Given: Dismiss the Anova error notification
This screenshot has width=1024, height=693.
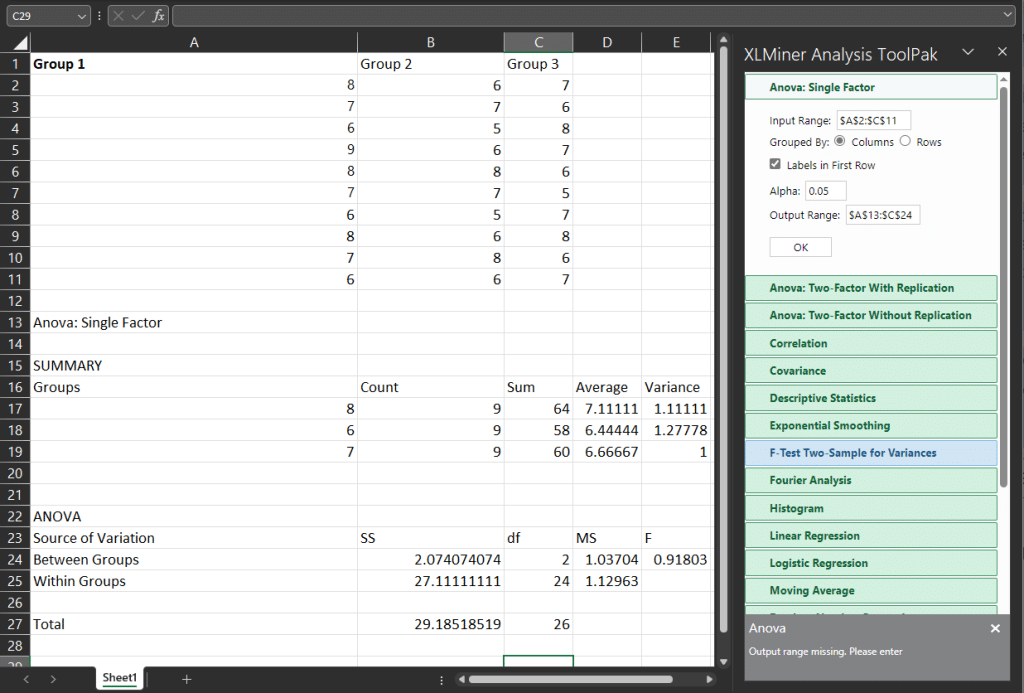Looking at the screenshot, I should [995, 628].
